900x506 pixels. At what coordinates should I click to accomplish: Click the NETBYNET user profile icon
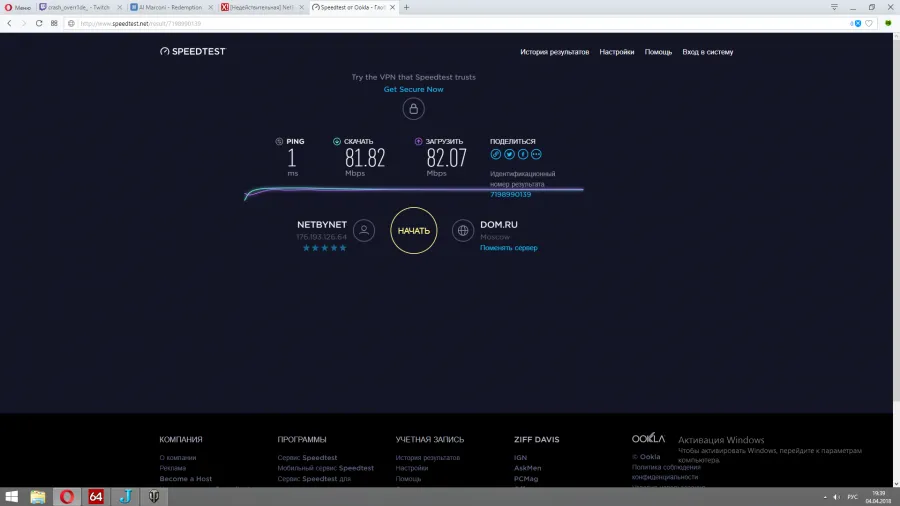pos(364,231)
